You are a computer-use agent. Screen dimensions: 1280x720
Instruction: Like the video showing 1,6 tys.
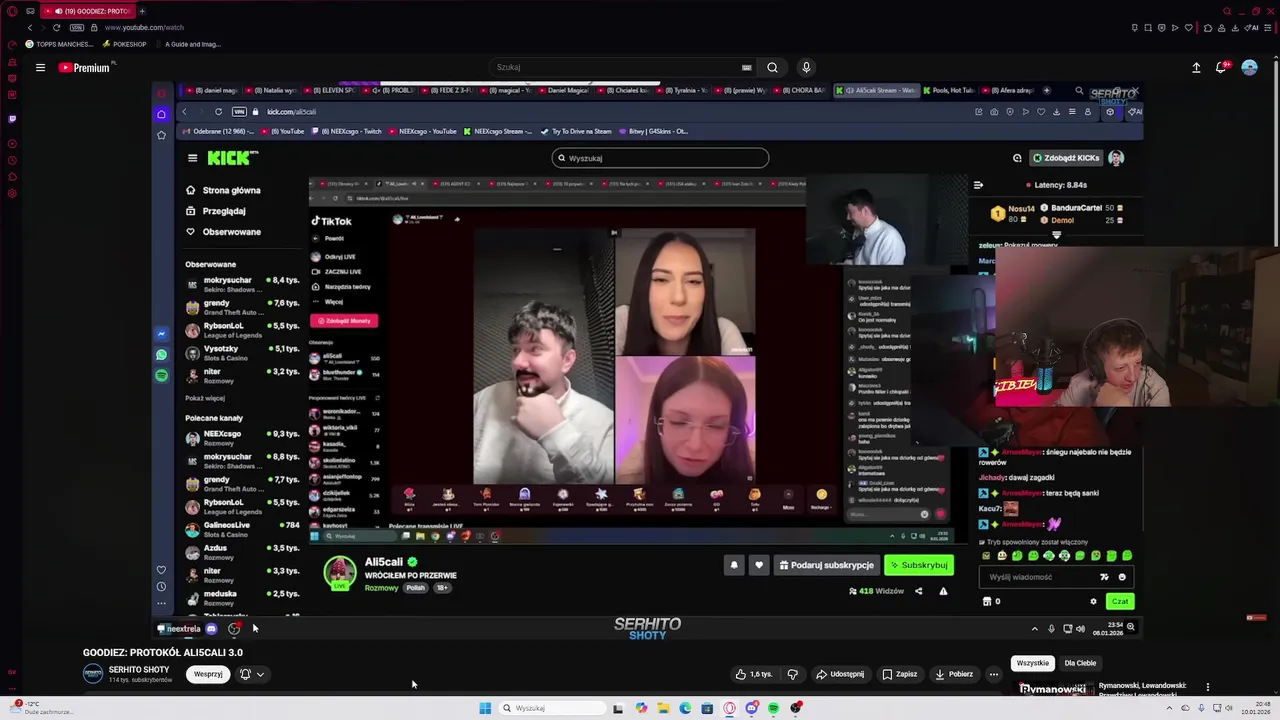pyautogui.click(x=754, y=674)
